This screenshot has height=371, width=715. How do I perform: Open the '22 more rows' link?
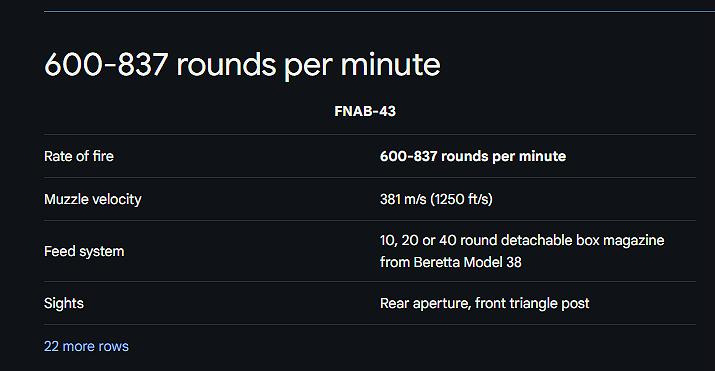(86, 346)
